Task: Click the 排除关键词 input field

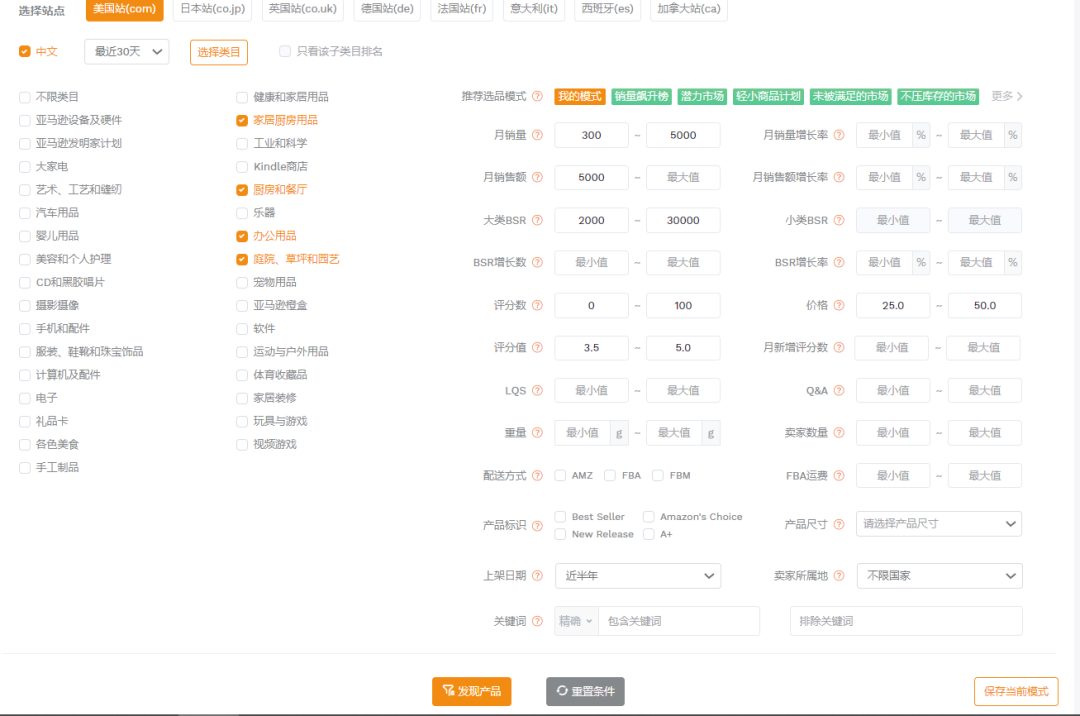Action: click(x=906, y=621)
